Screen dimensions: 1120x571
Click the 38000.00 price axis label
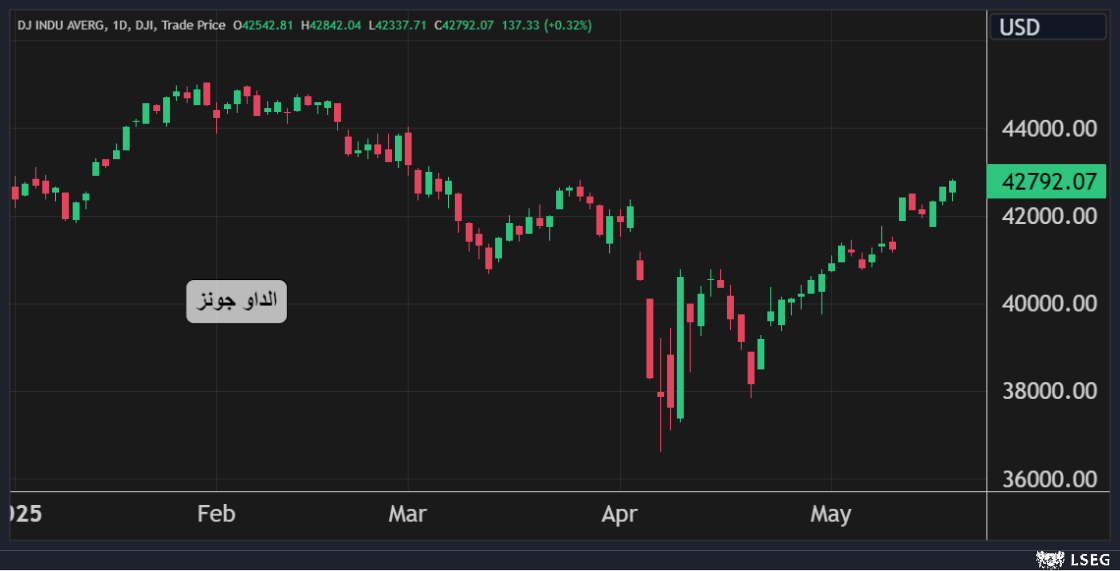[x=1049, y=391]
